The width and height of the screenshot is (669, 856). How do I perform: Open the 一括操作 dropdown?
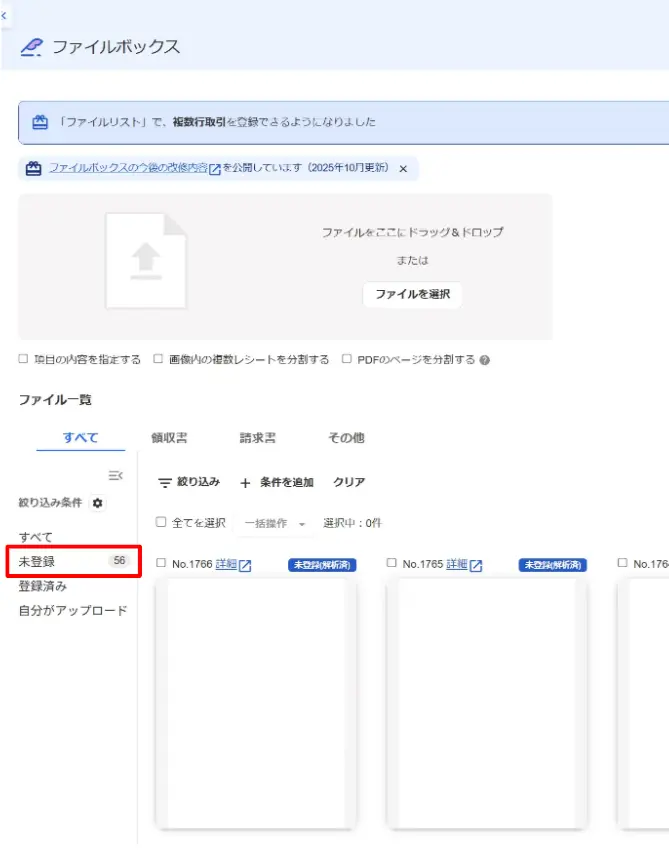275,524
